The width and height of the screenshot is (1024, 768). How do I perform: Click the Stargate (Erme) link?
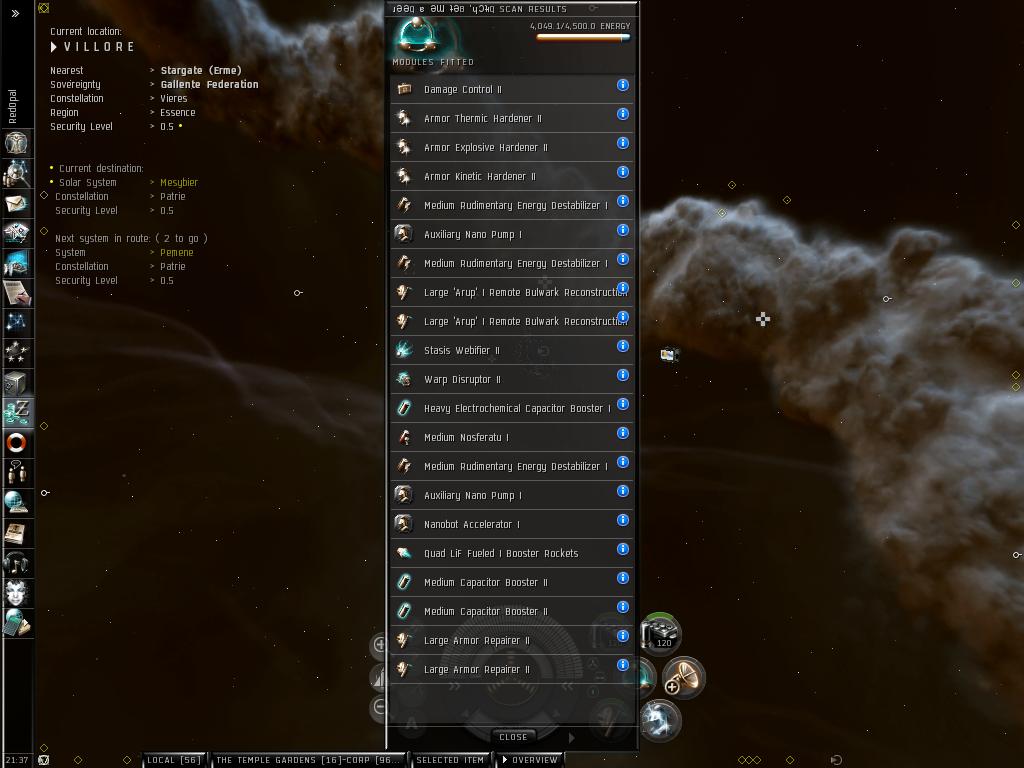(x=201, y=71)
